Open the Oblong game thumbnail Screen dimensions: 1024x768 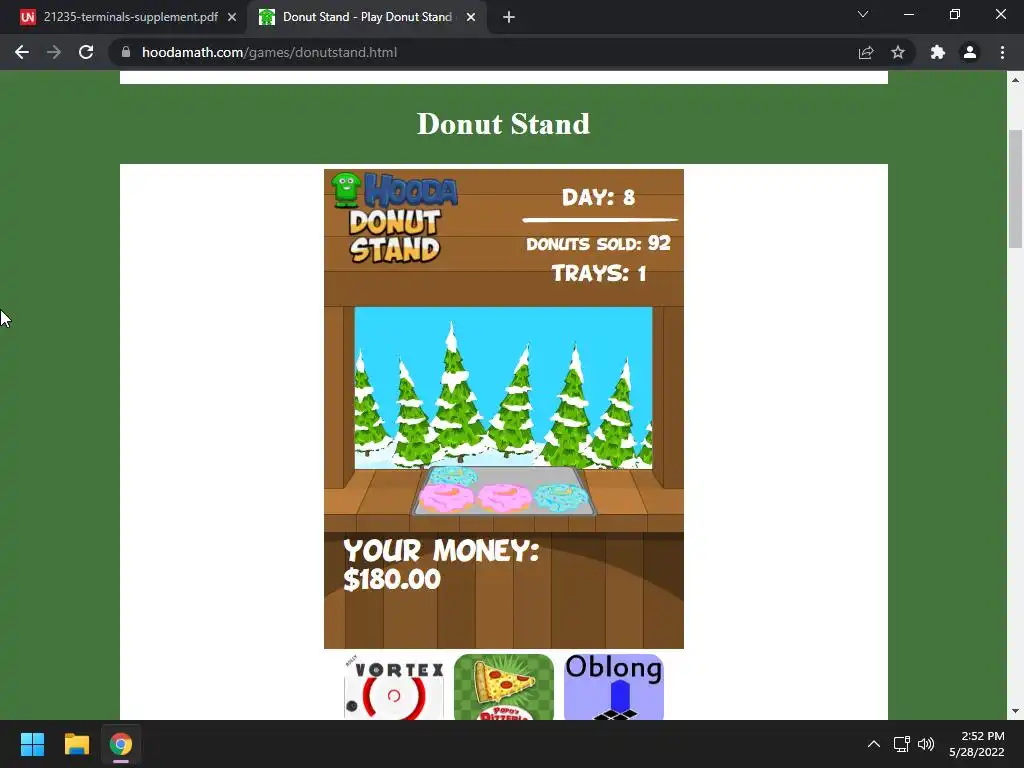[614, 687]
